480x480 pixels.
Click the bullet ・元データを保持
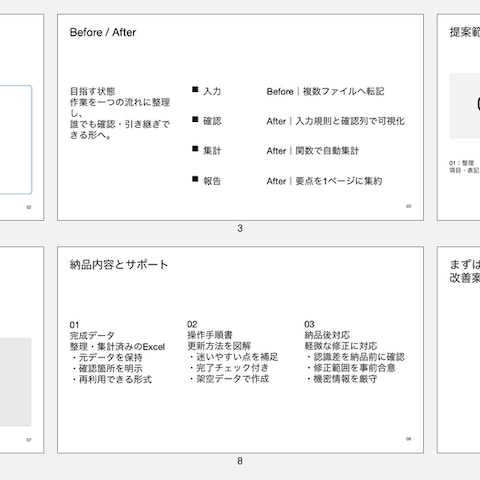click(106, 357)
